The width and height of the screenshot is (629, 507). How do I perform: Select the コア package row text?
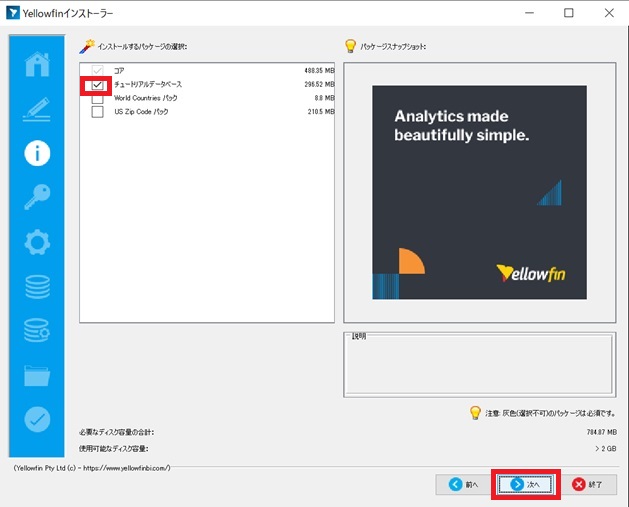pos(119,71)
